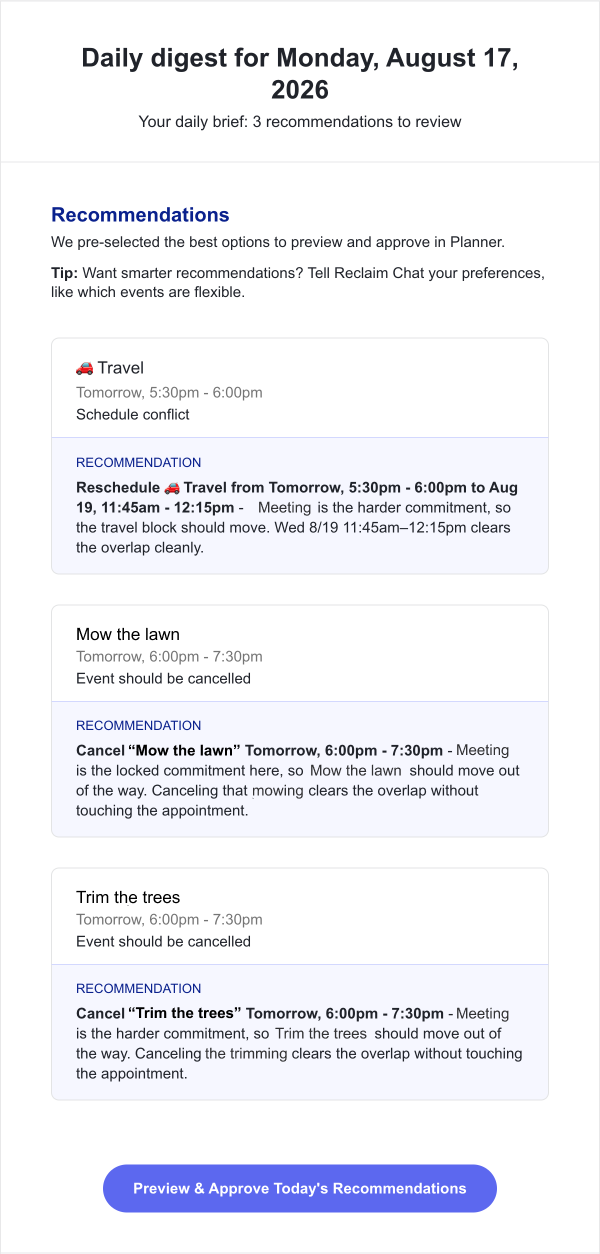
Task: Open the Mow the lawn event title
Action: click(x=128, y=634)
